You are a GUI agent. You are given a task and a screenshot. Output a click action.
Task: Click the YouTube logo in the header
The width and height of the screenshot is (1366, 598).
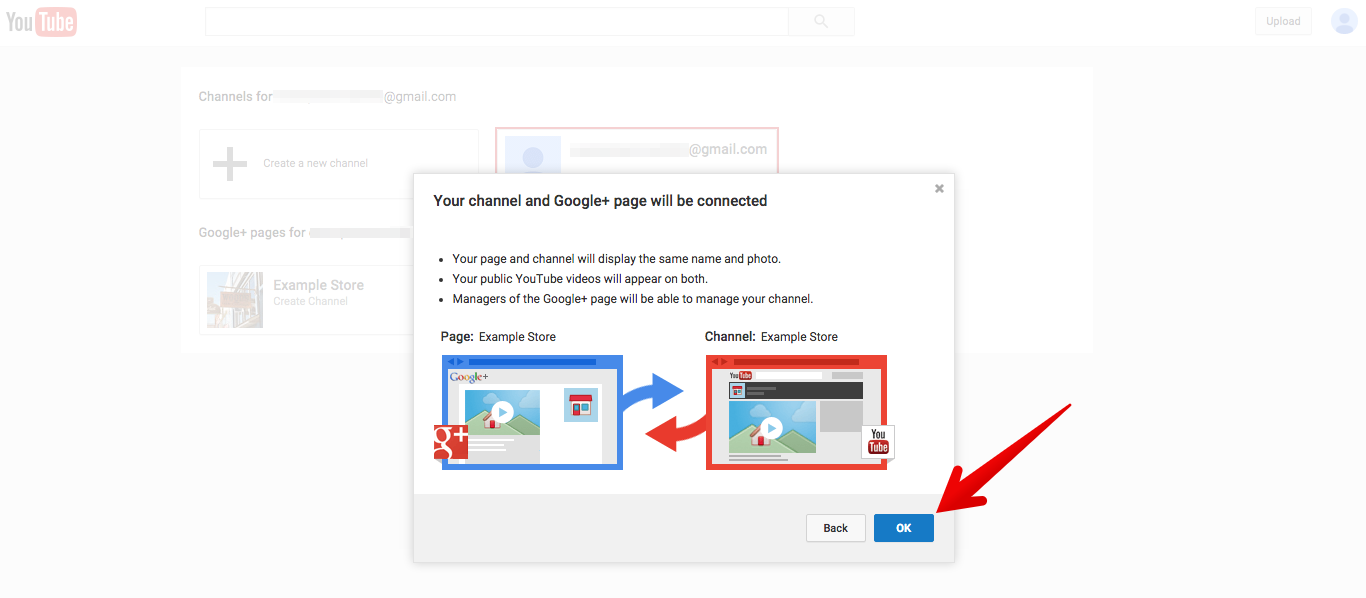(41, 21)
